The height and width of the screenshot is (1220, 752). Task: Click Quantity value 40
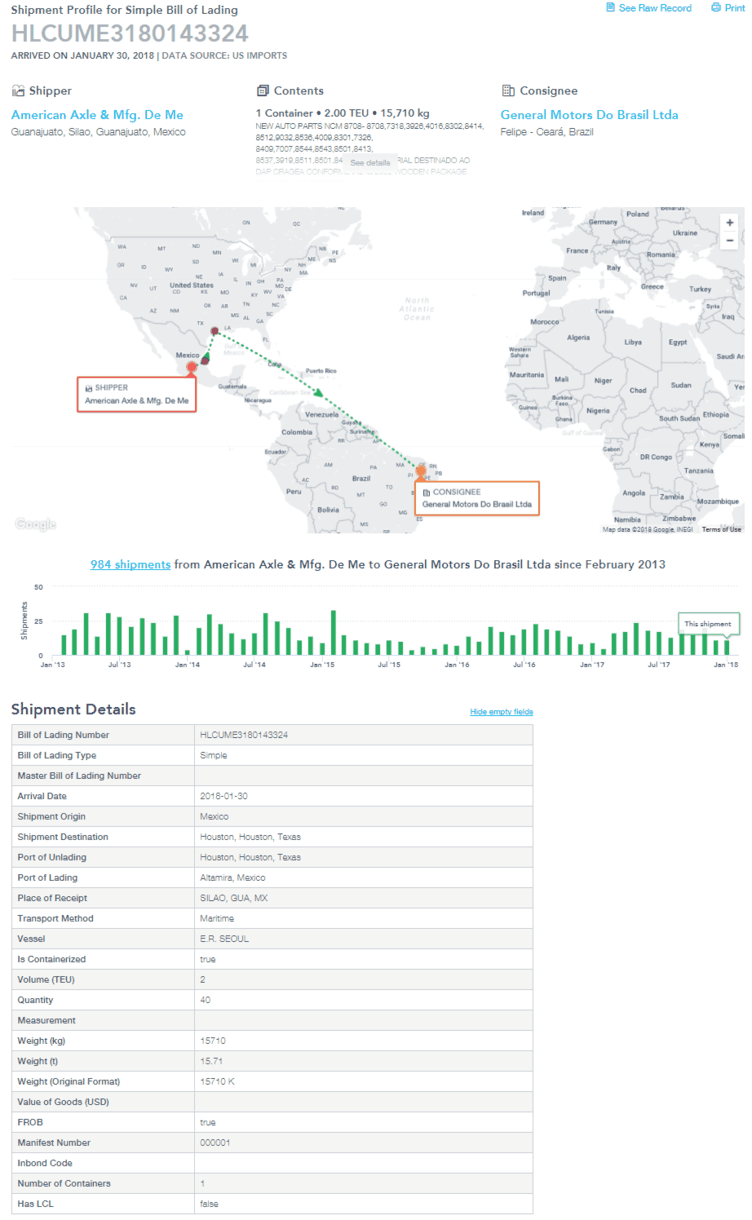(205, 1000)
